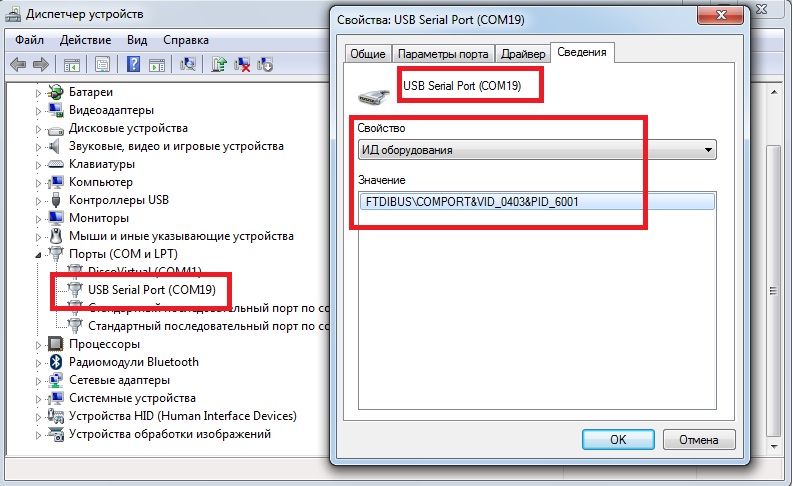Click the Back arrow toolbar icon

click(x=18, y=64)
